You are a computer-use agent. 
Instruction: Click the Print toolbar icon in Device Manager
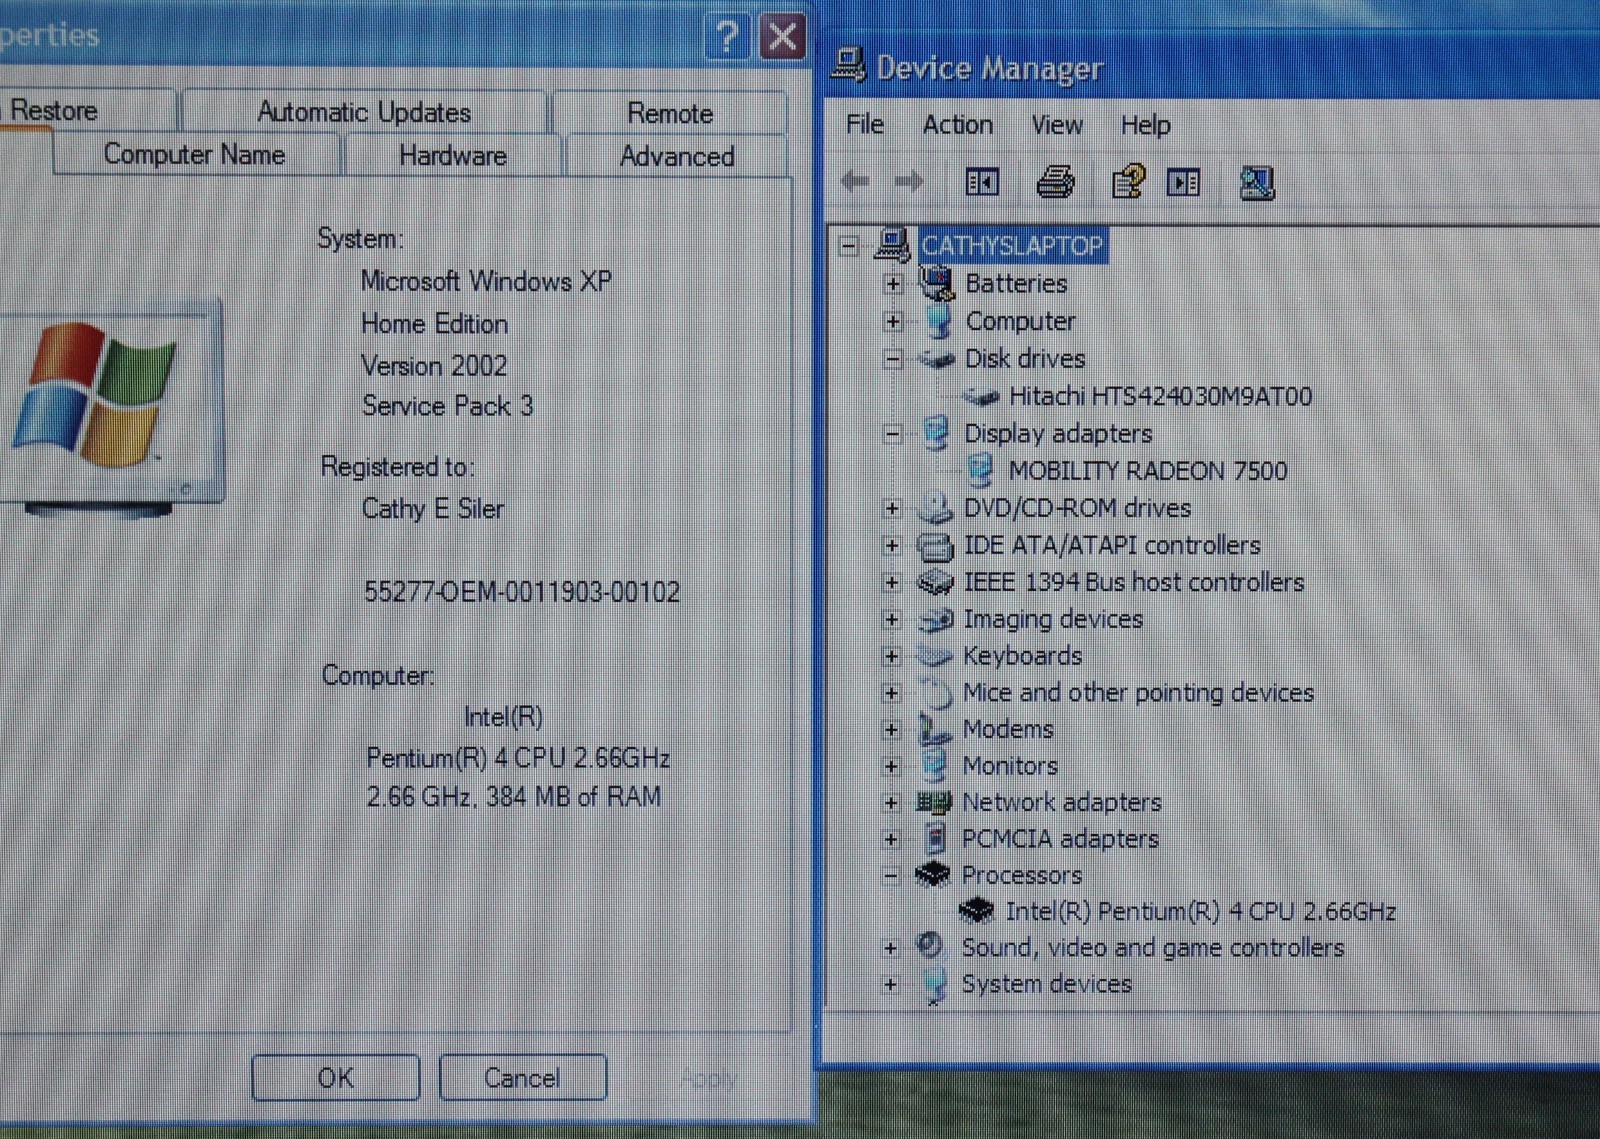pos(1055,183)
